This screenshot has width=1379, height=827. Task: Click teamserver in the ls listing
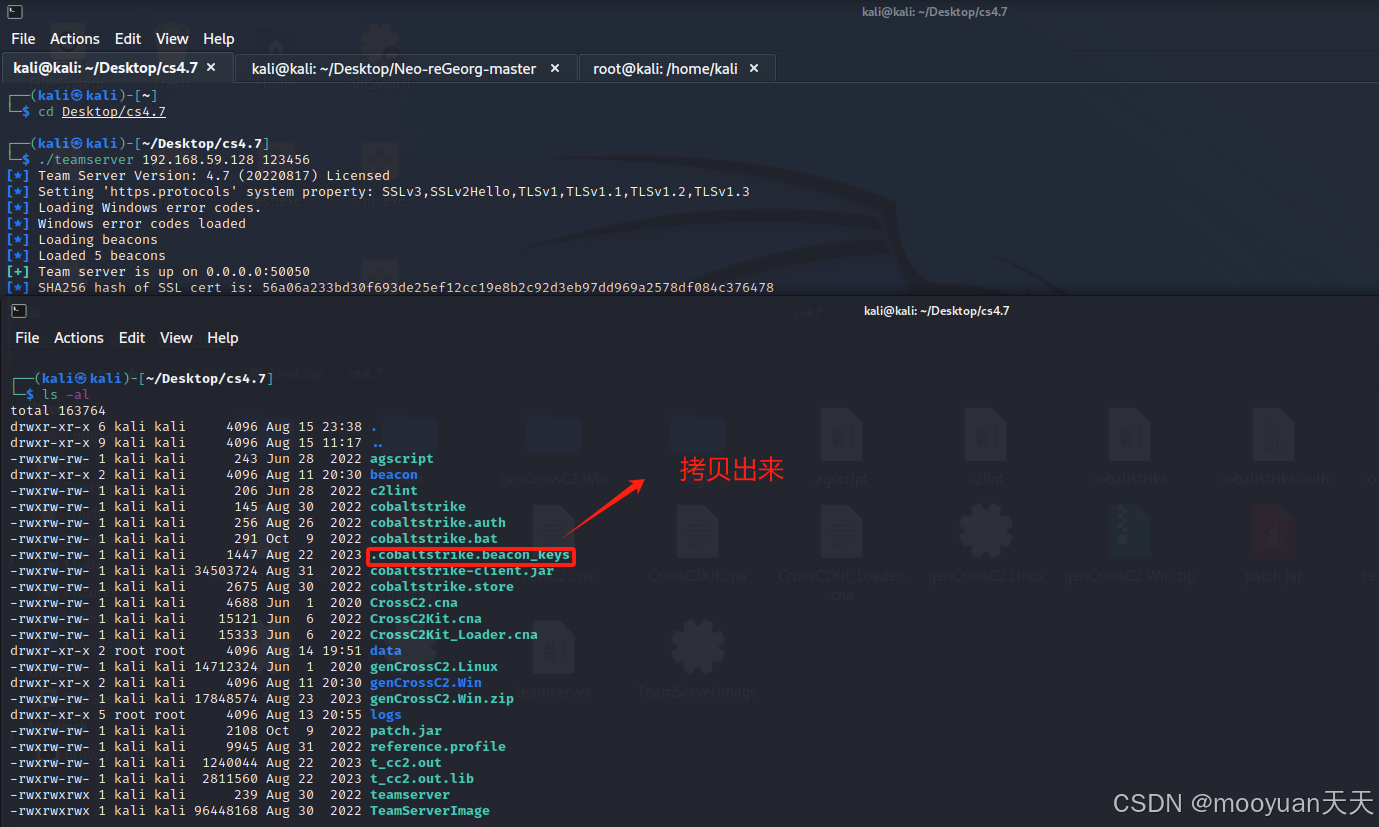pyautogui.click(x=410, y=795)
